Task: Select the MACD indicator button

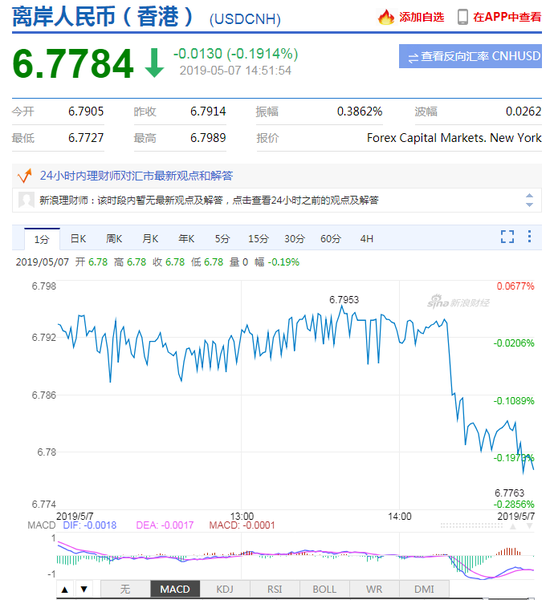Action: (x=175, y=589)
